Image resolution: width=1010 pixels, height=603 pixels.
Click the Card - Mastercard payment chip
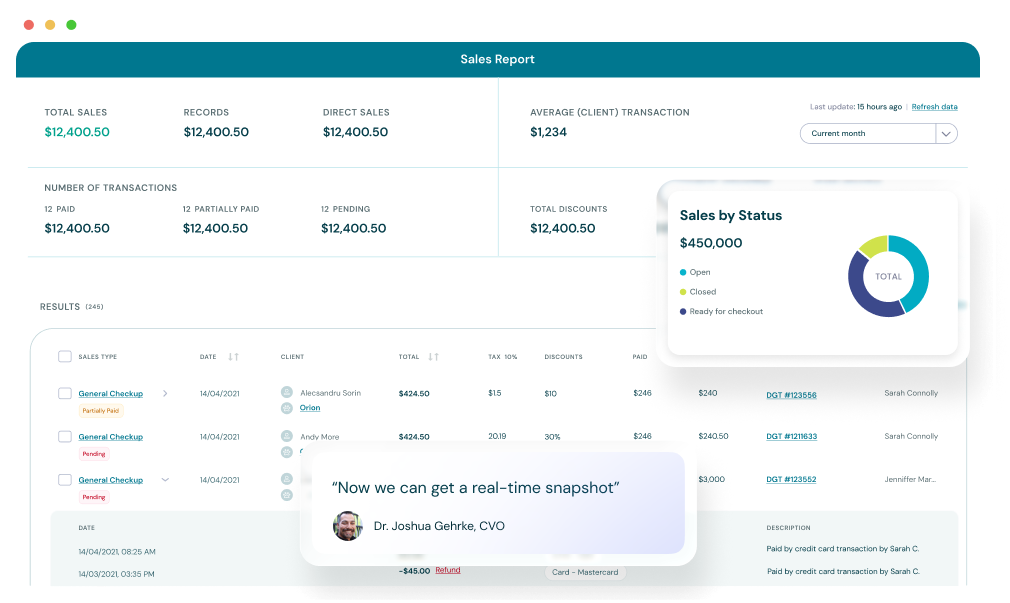click(x=584, y=571)
